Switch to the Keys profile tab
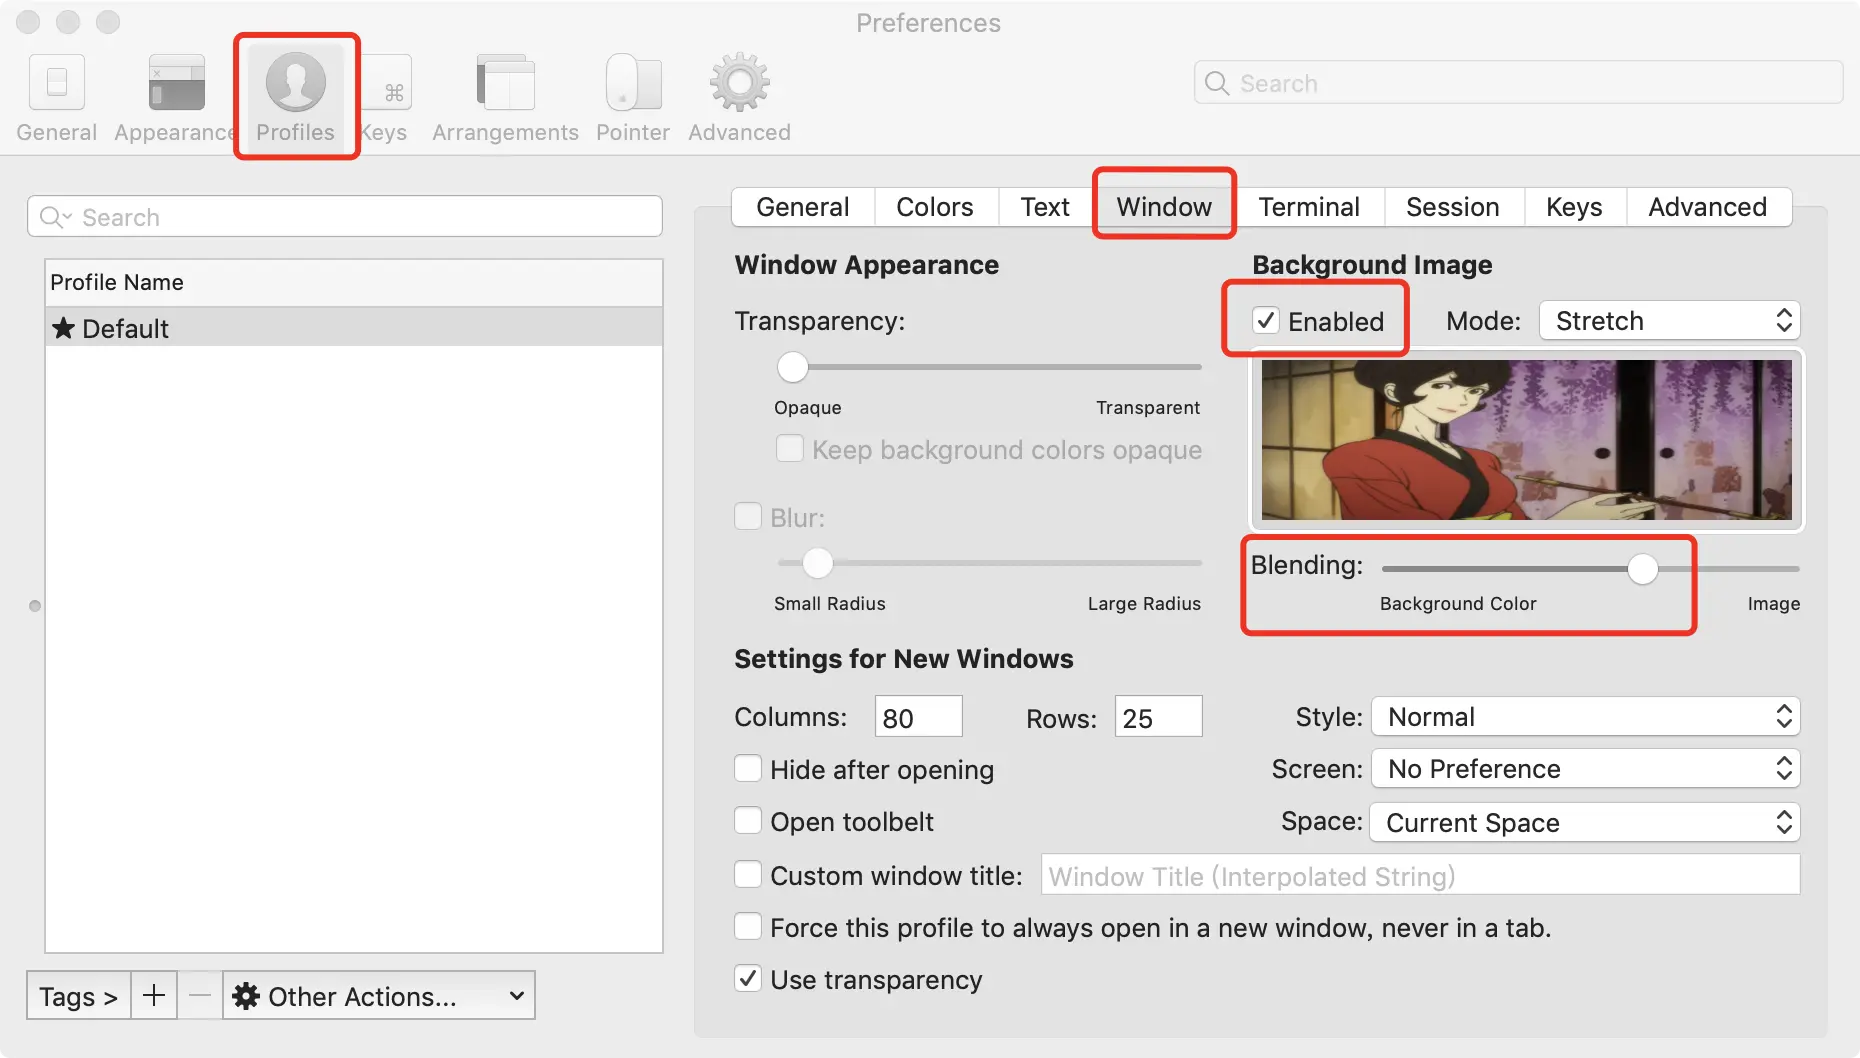The image size is (1860, 1058). pos(1574,207)
